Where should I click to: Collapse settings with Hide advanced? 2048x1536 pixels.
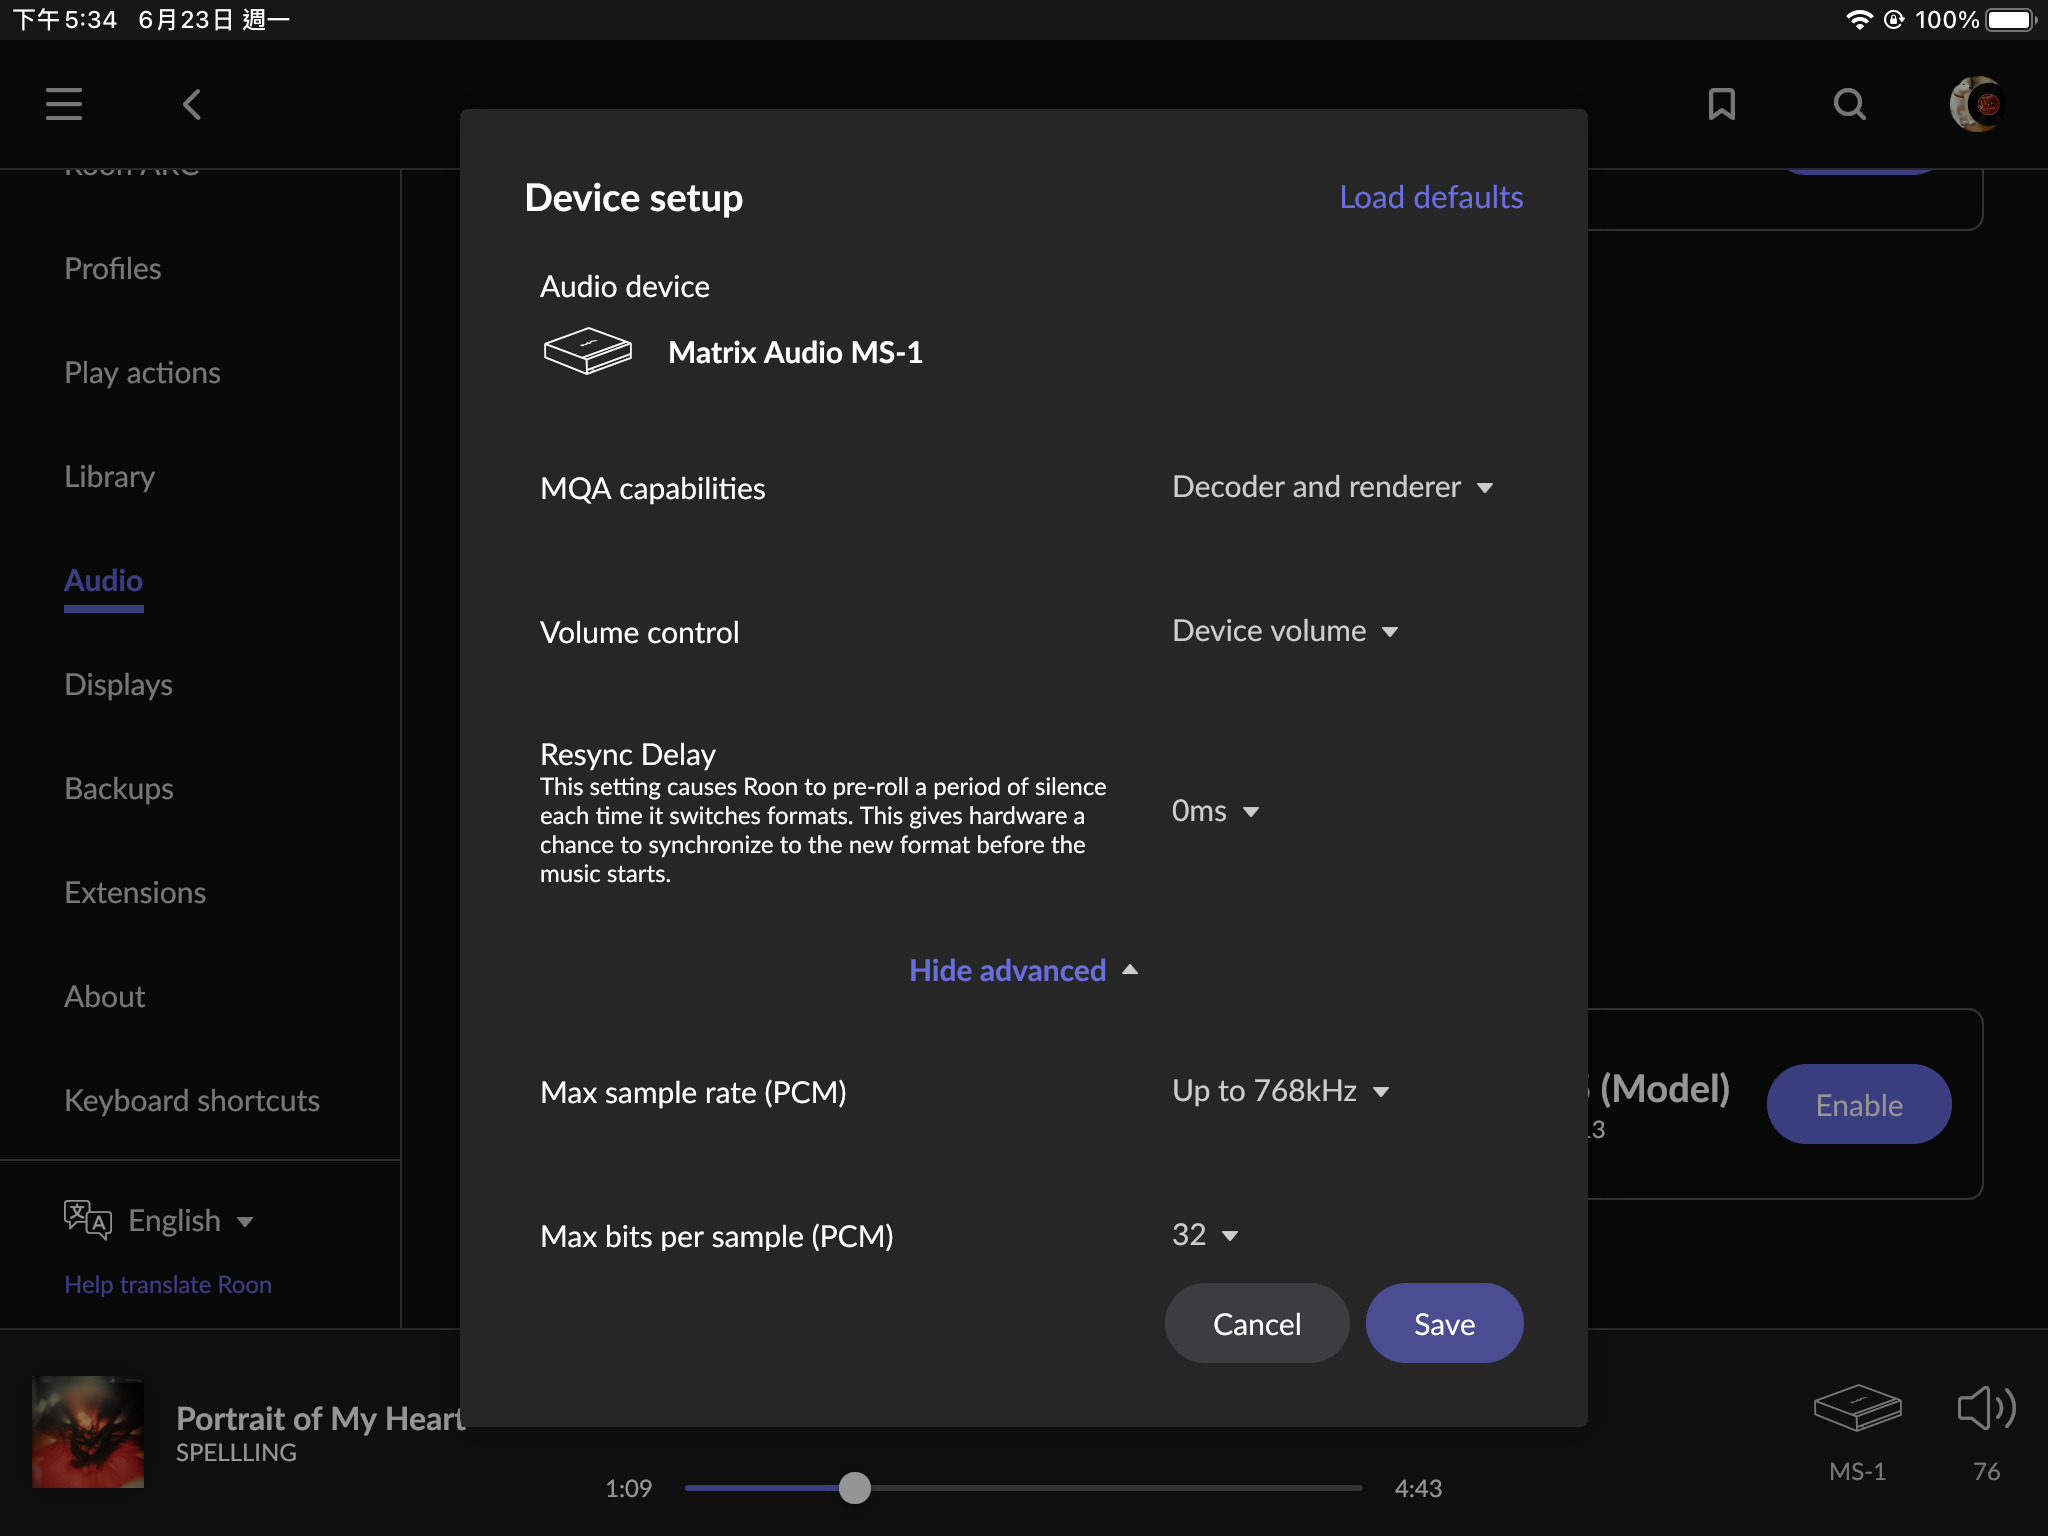point(1023,970)
